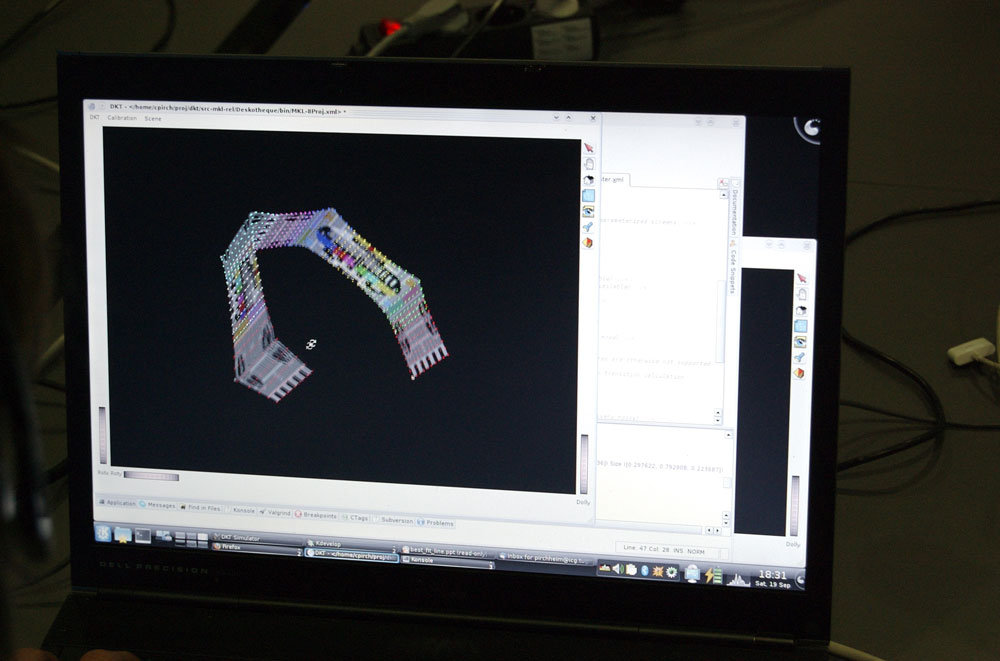1000x661 pixels.
Task: Click the network monitor icon in system tray
Action: click(x=692, y=574)
